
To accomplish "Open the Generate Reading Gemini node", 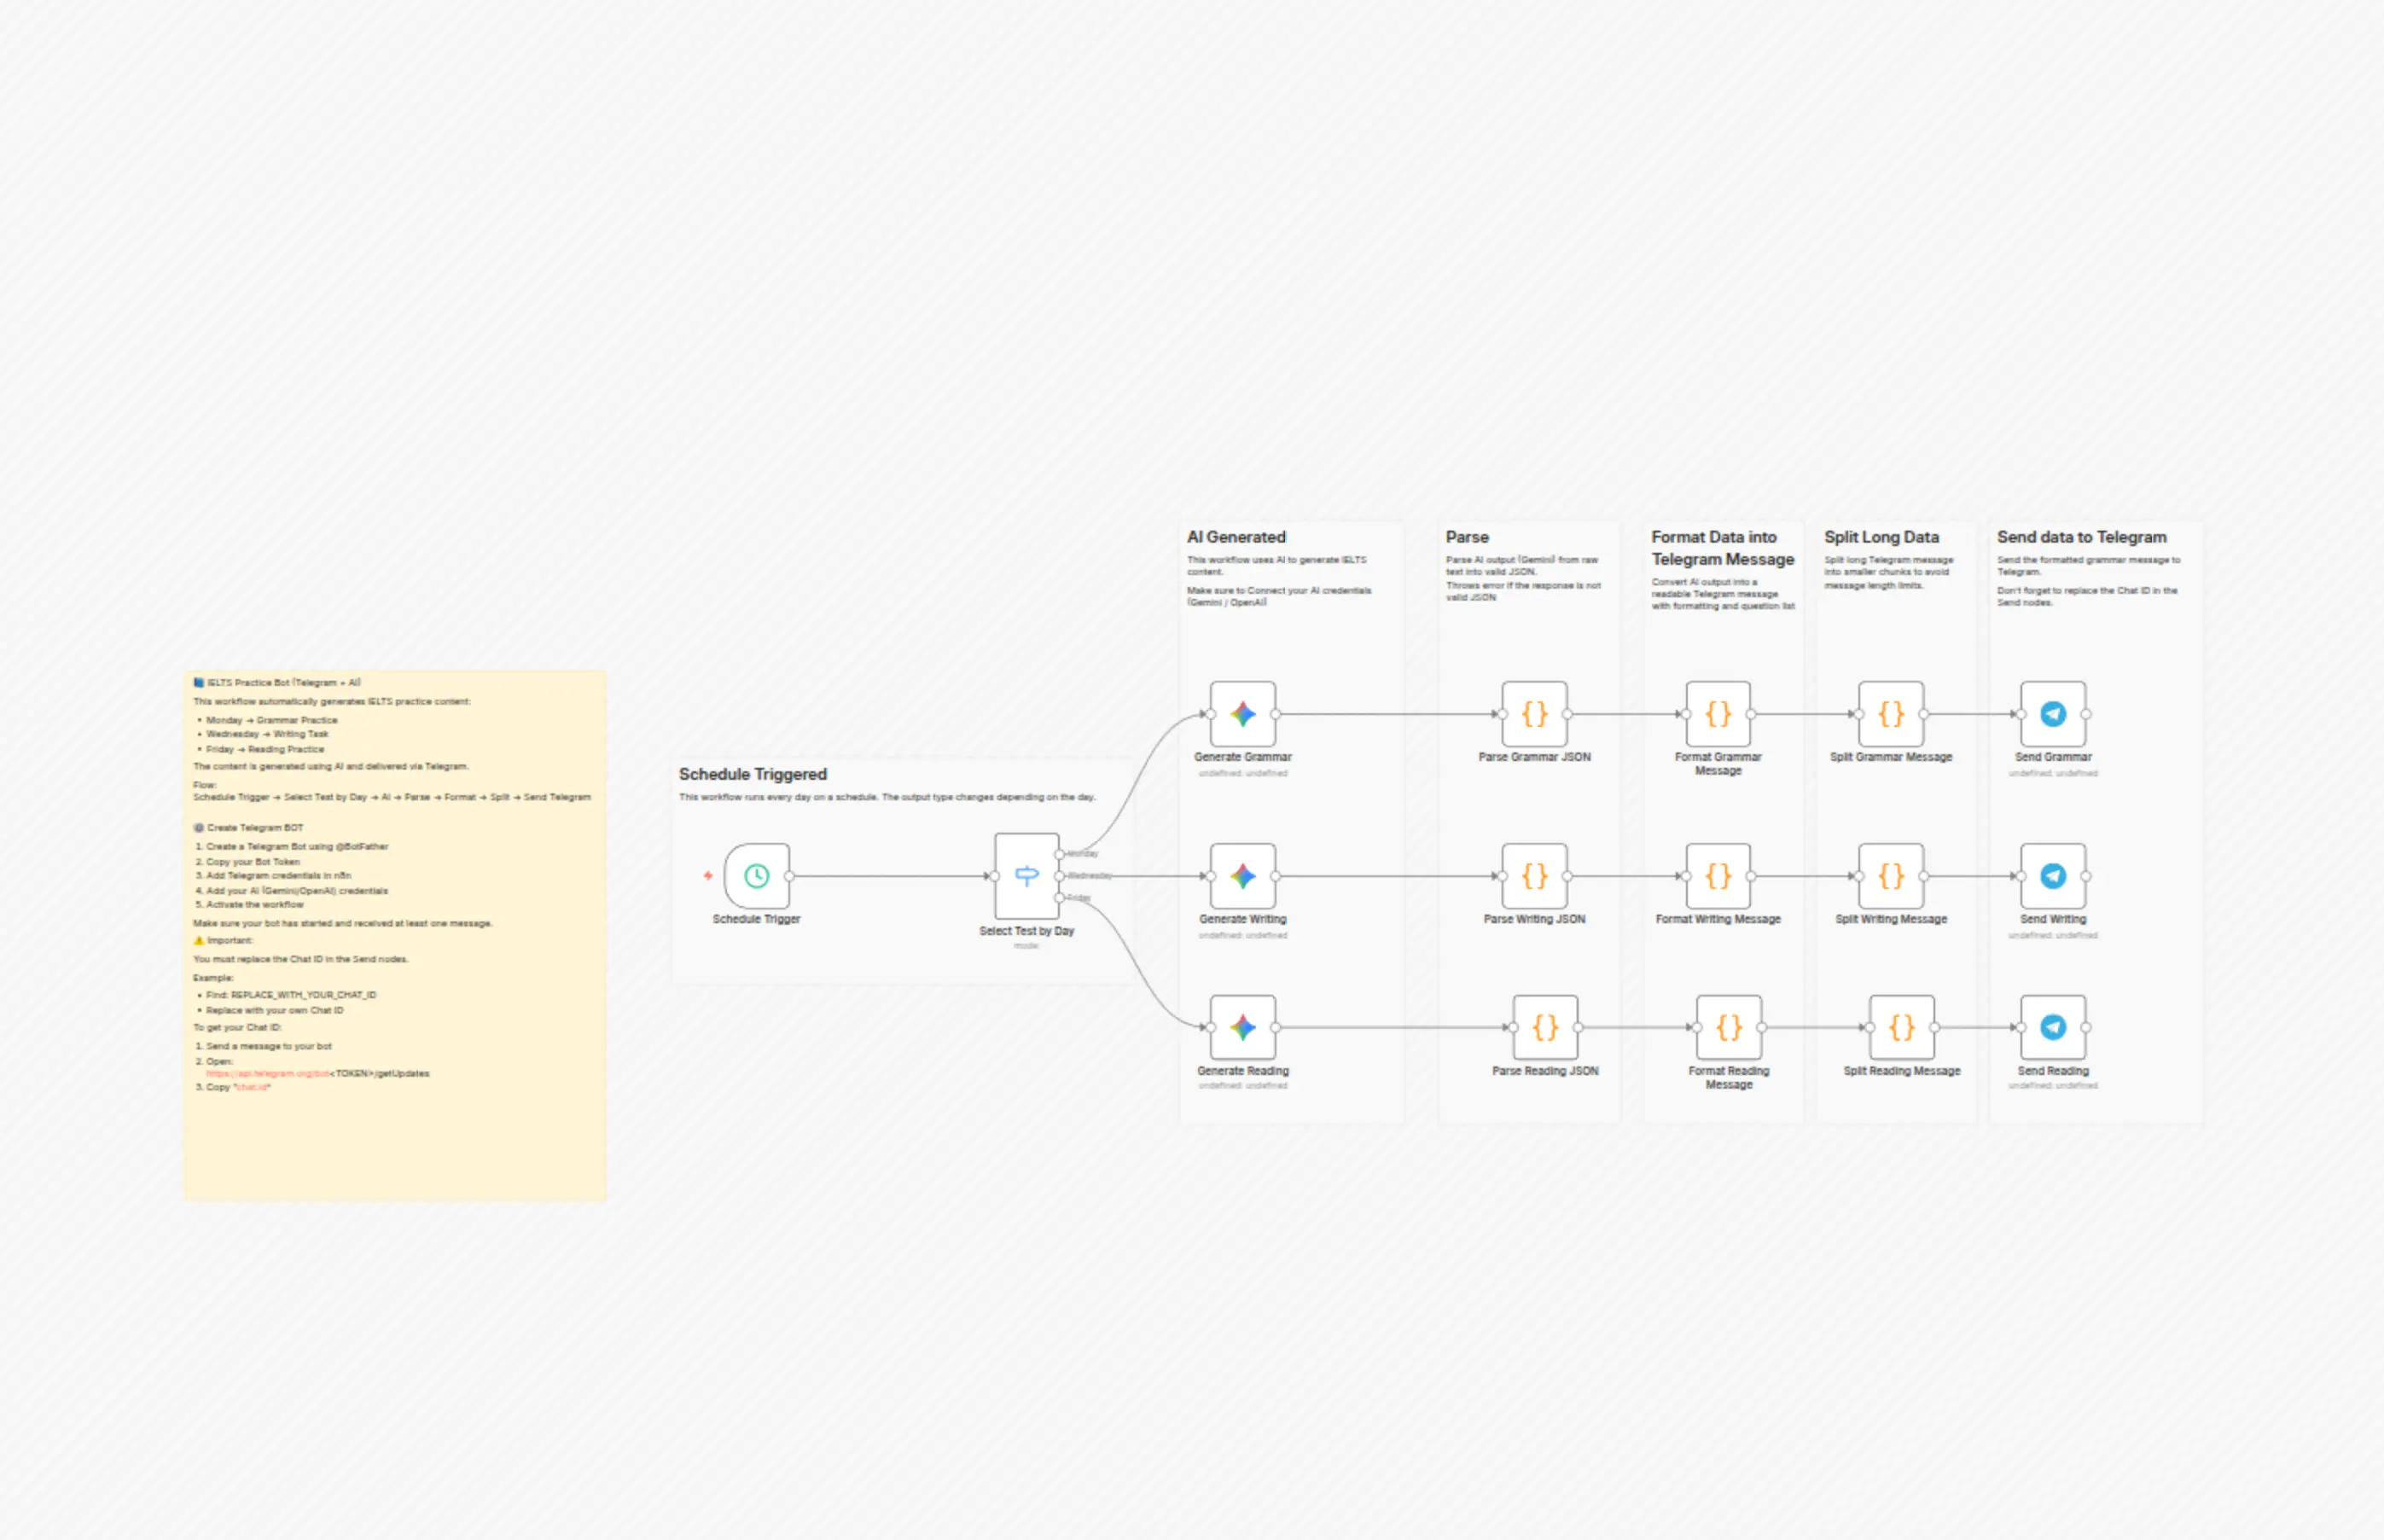I will click(1242, 1027).
